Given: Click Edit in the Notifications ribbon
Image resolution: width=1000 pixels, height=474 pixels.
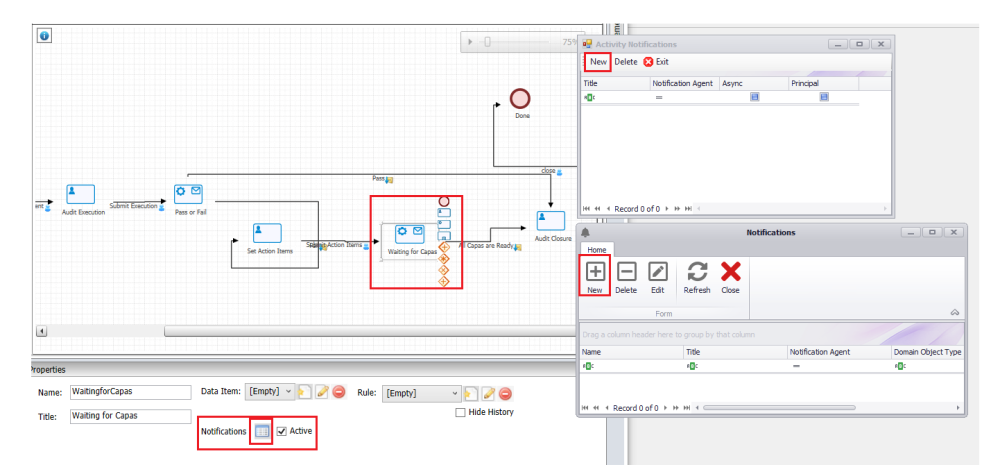Looking at the screenshot, I should point(658,278).
